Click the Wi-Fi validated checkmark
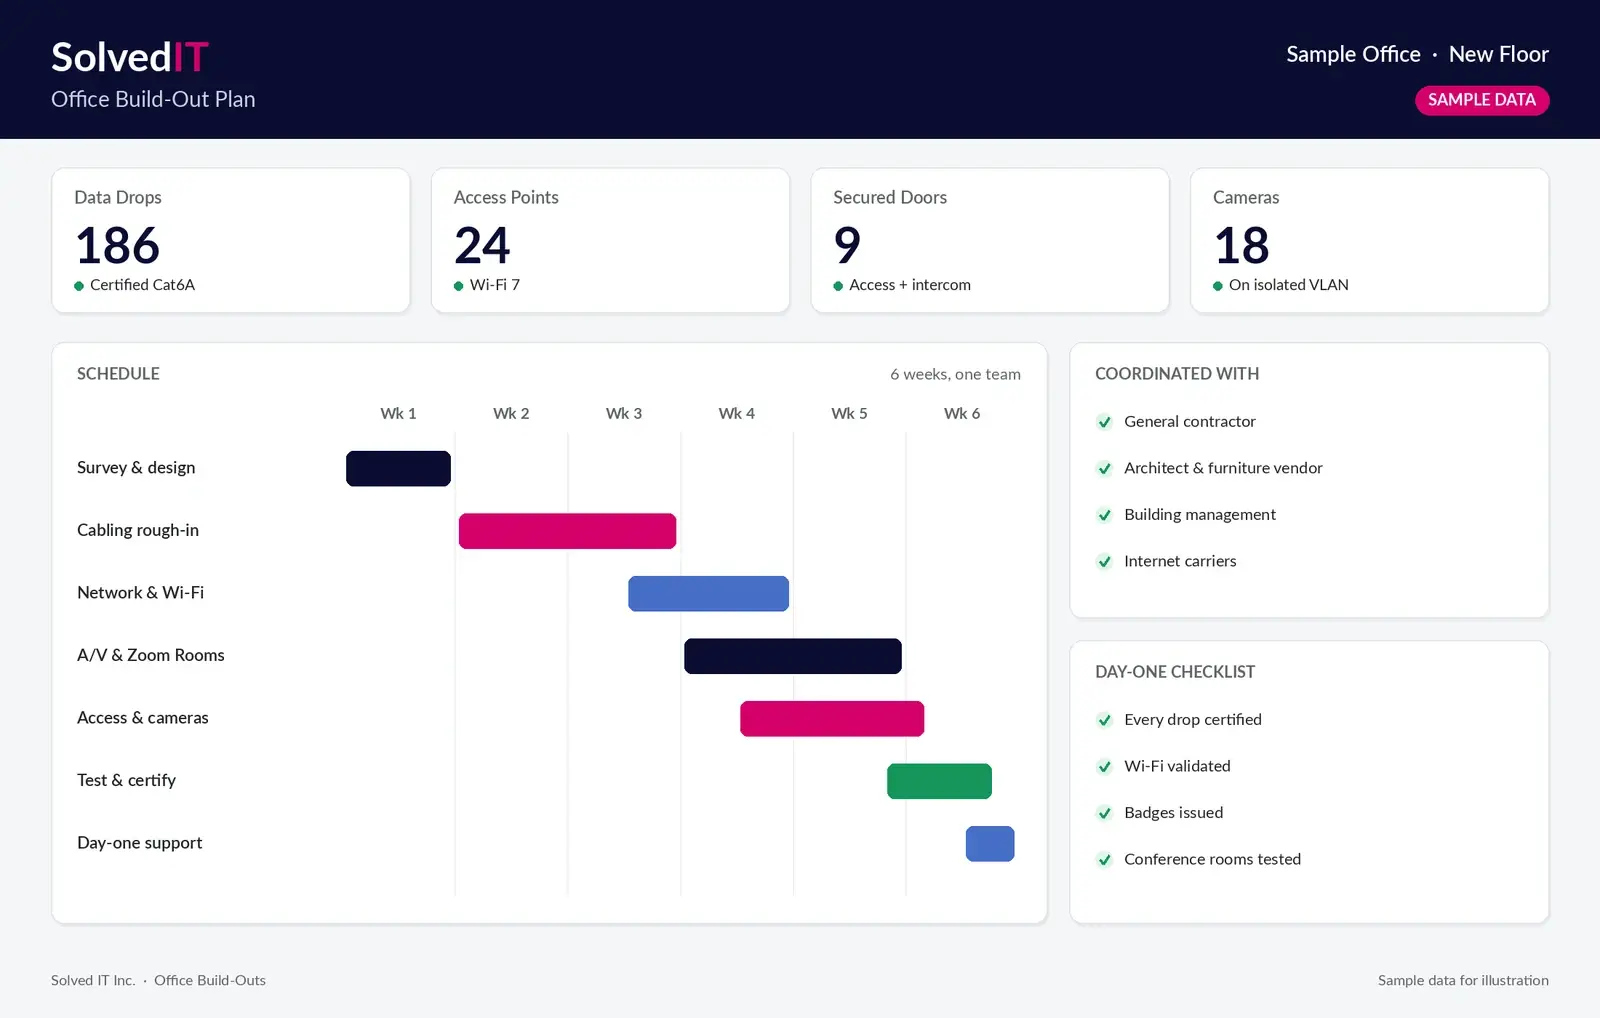The height and width of the screenshot is (1018, 1600). coord(1104,766)
